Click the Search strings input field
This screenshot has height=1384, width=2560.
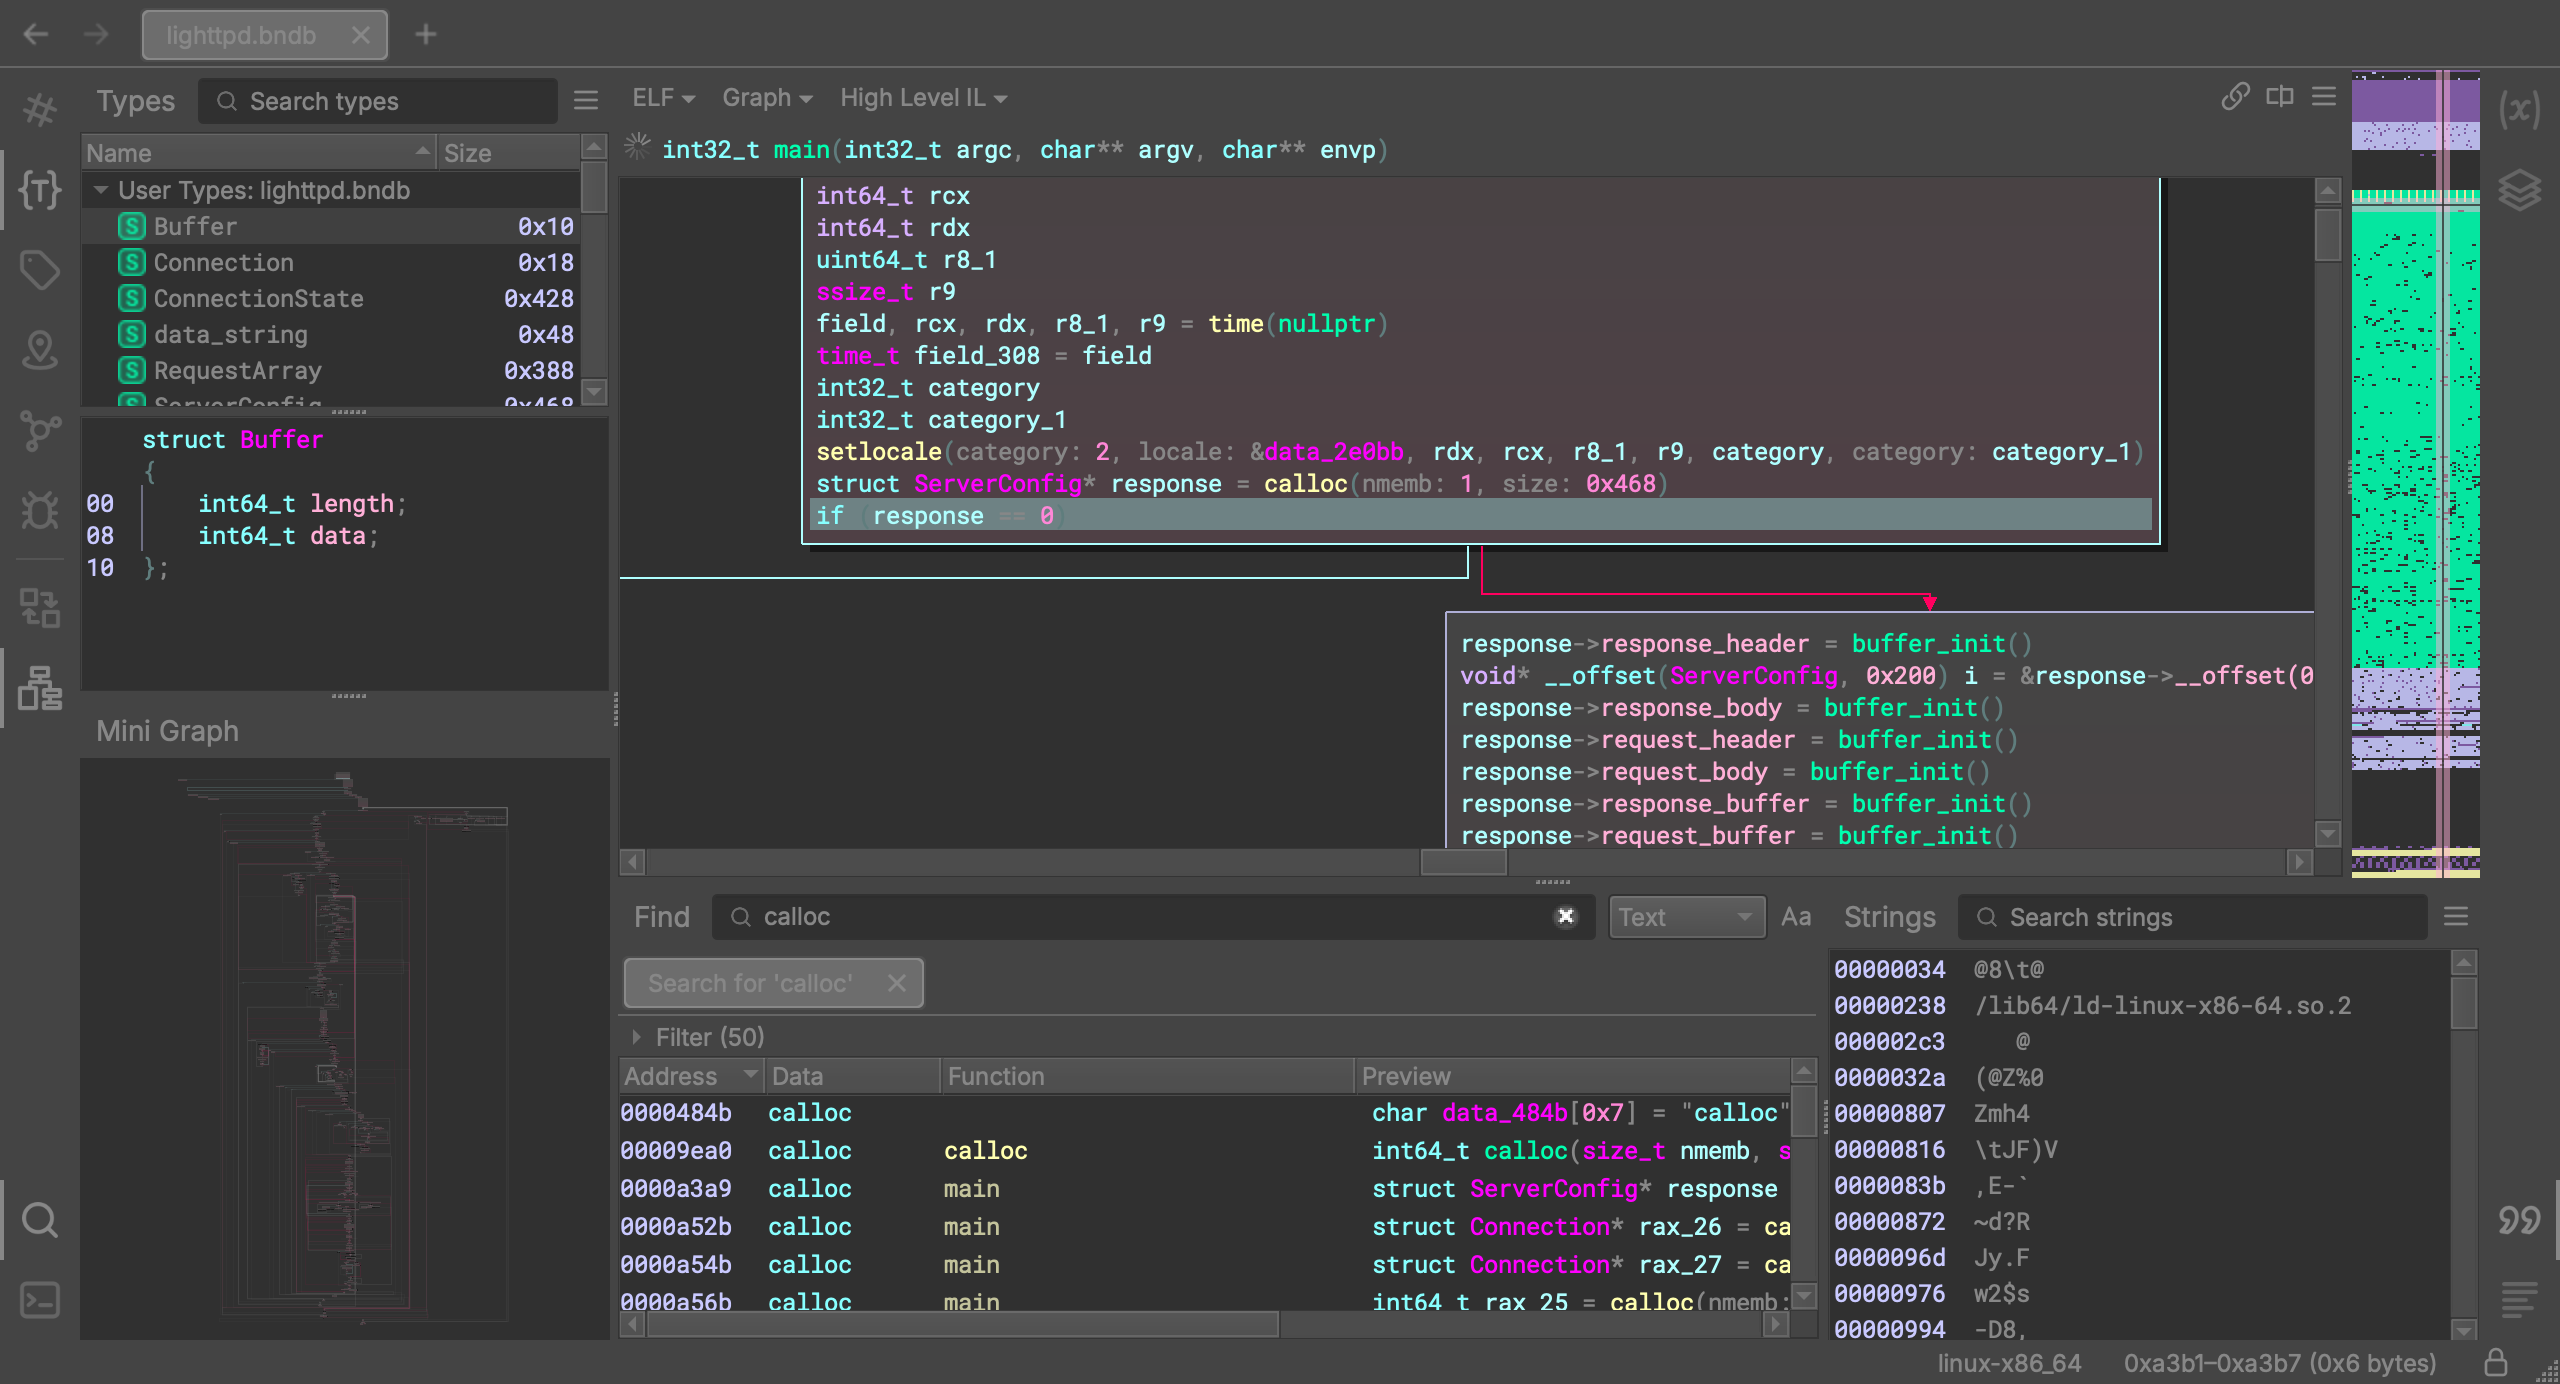coord(2193,917)
